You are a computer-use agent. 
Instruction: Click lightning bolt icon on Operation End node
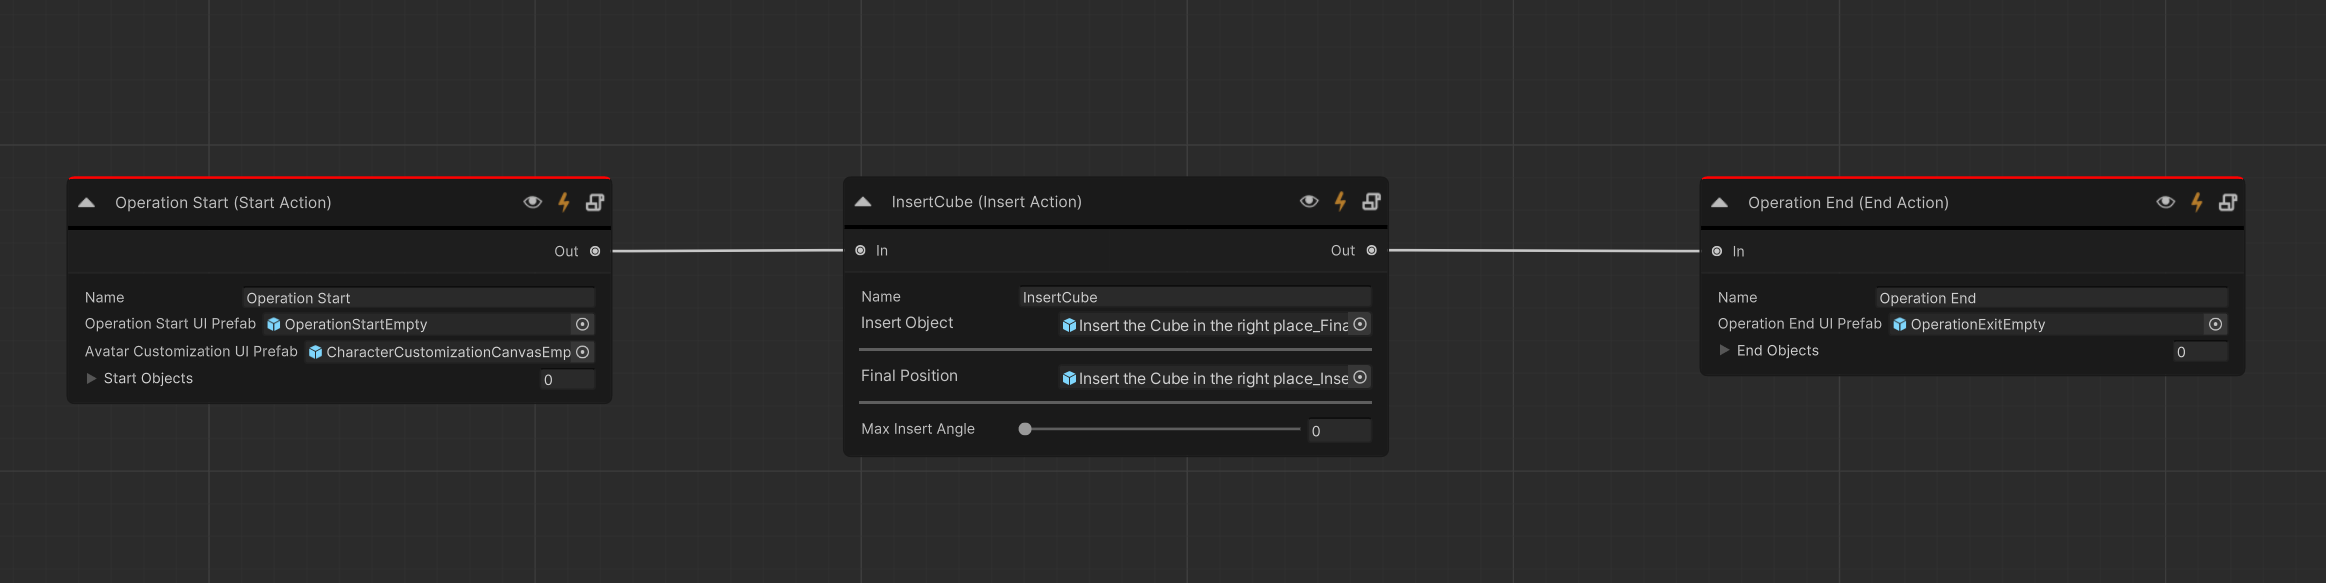[x=2197, y=202]
